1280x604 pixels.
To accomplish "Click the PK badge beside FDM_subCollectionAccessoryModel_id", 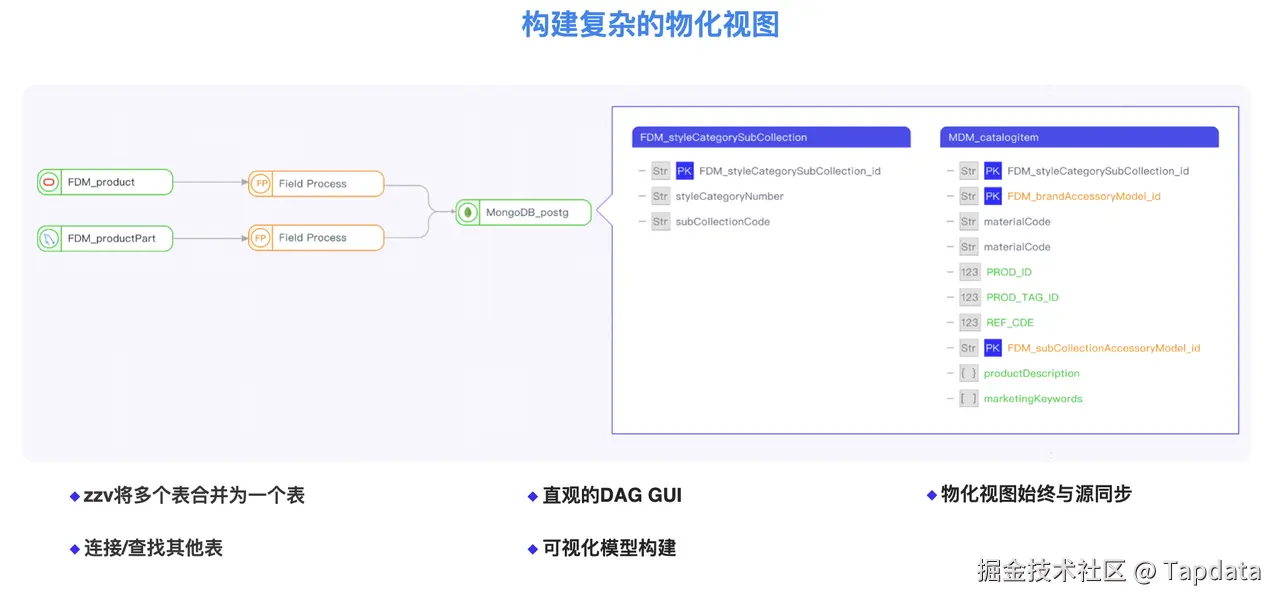I will click(992, 348).
